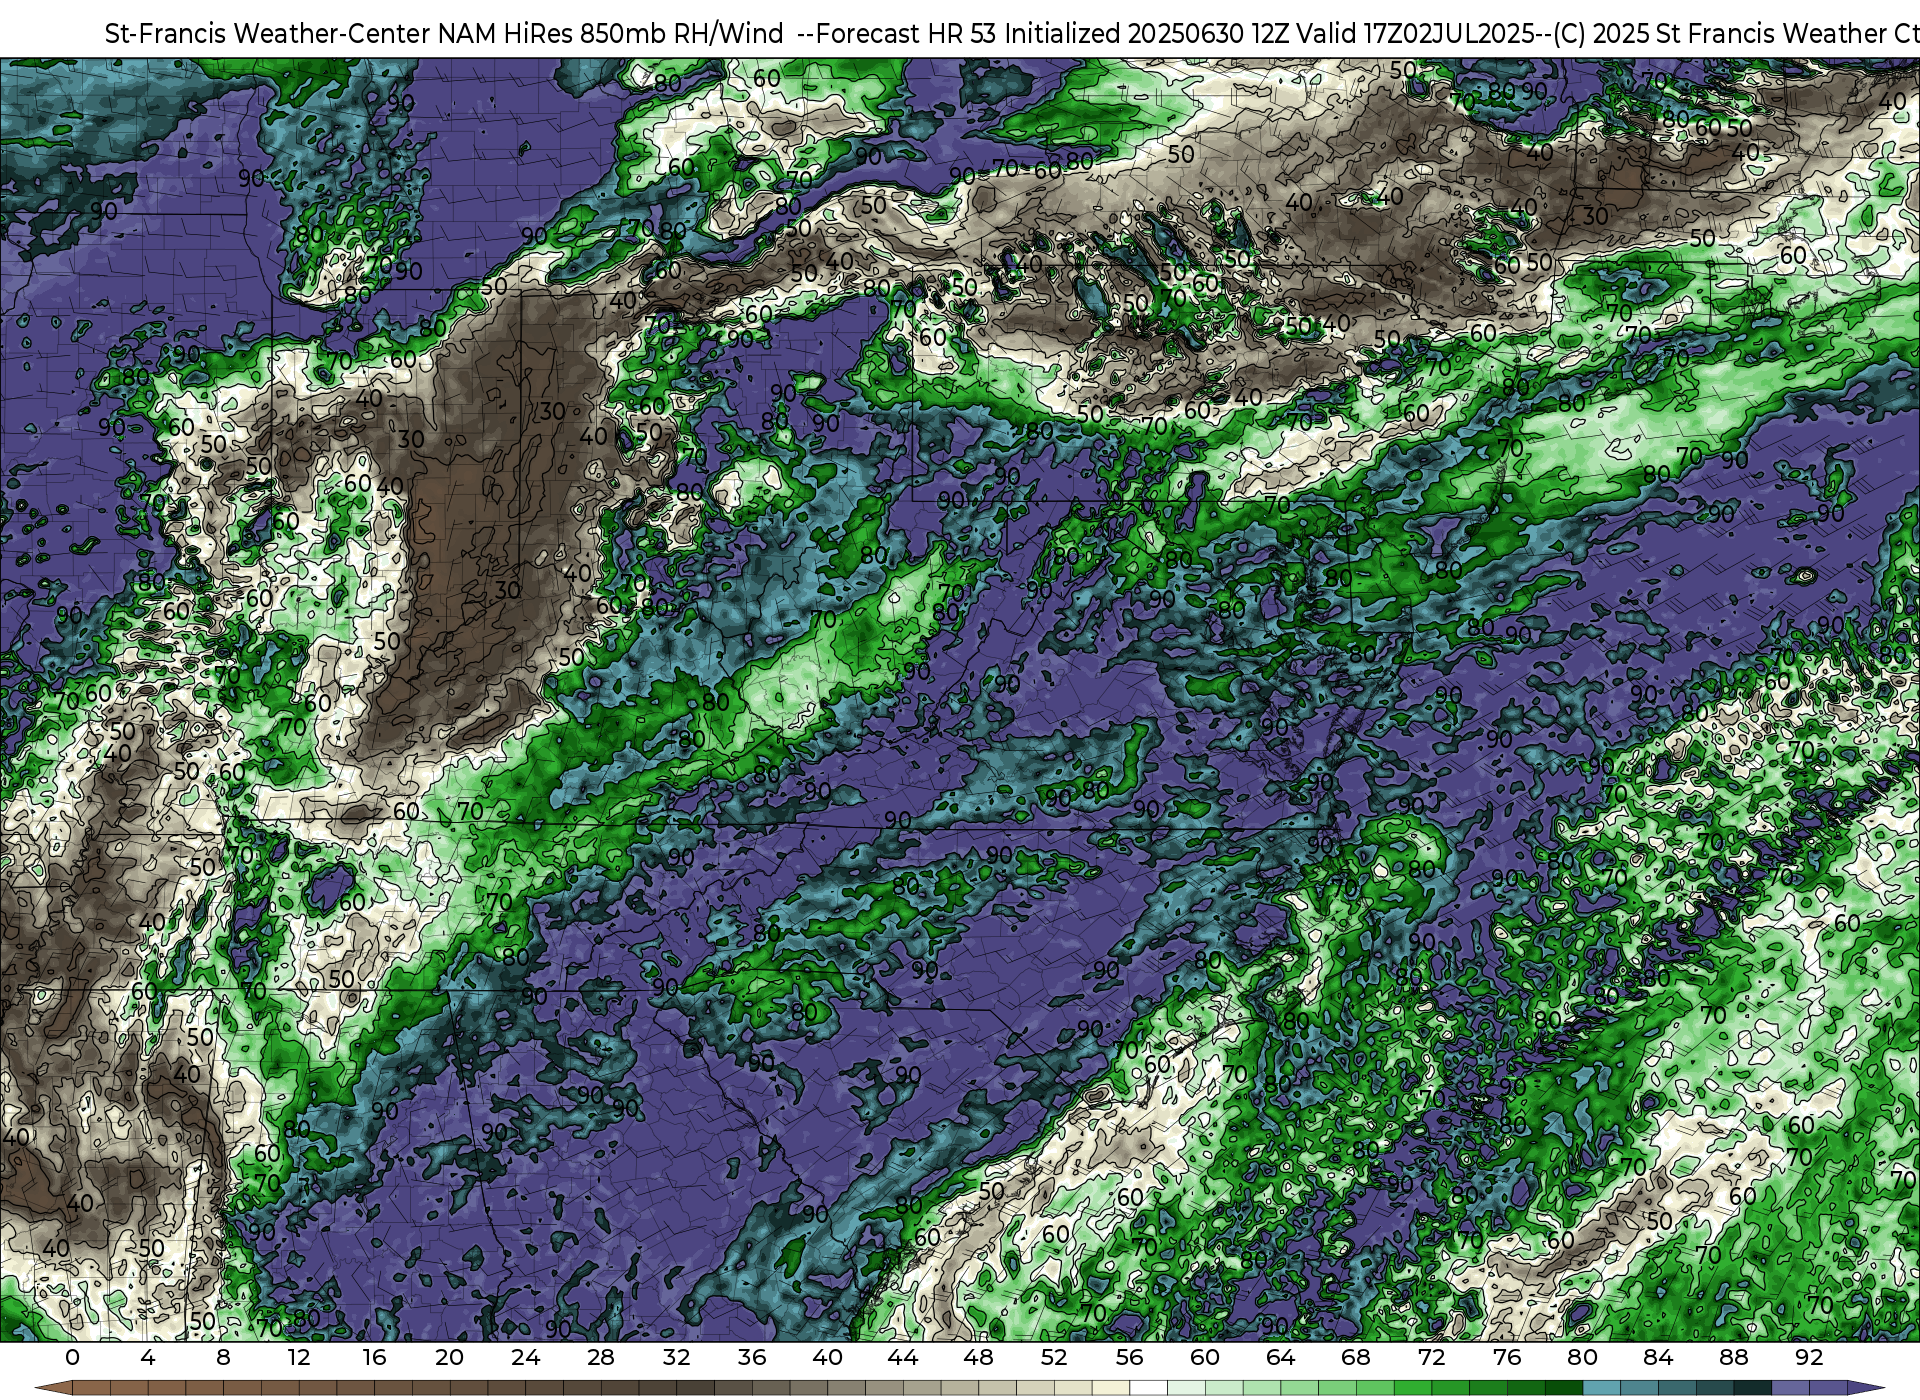
Task: Click colorbar tick label '84'
Action: 1658,1357
